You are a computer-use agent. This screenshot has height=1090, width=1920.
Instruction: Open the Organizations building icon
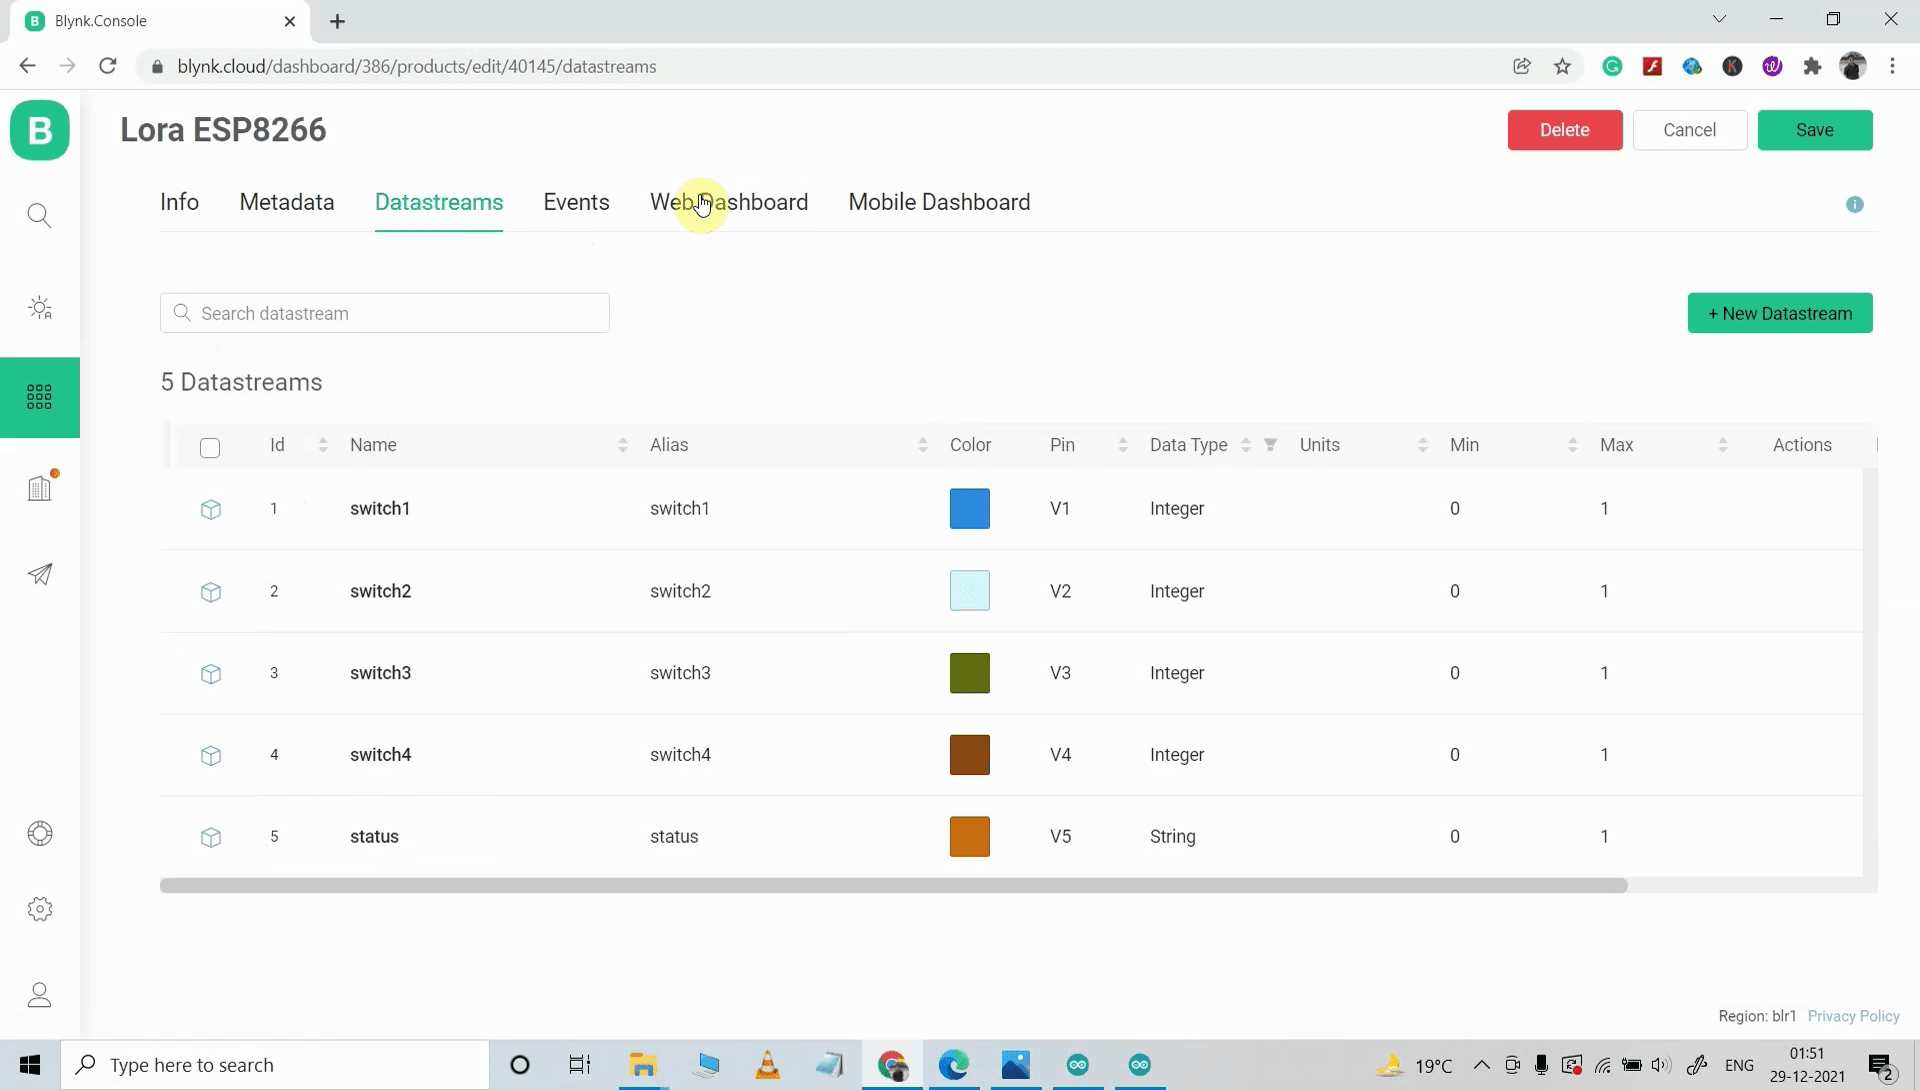[40, 487]
